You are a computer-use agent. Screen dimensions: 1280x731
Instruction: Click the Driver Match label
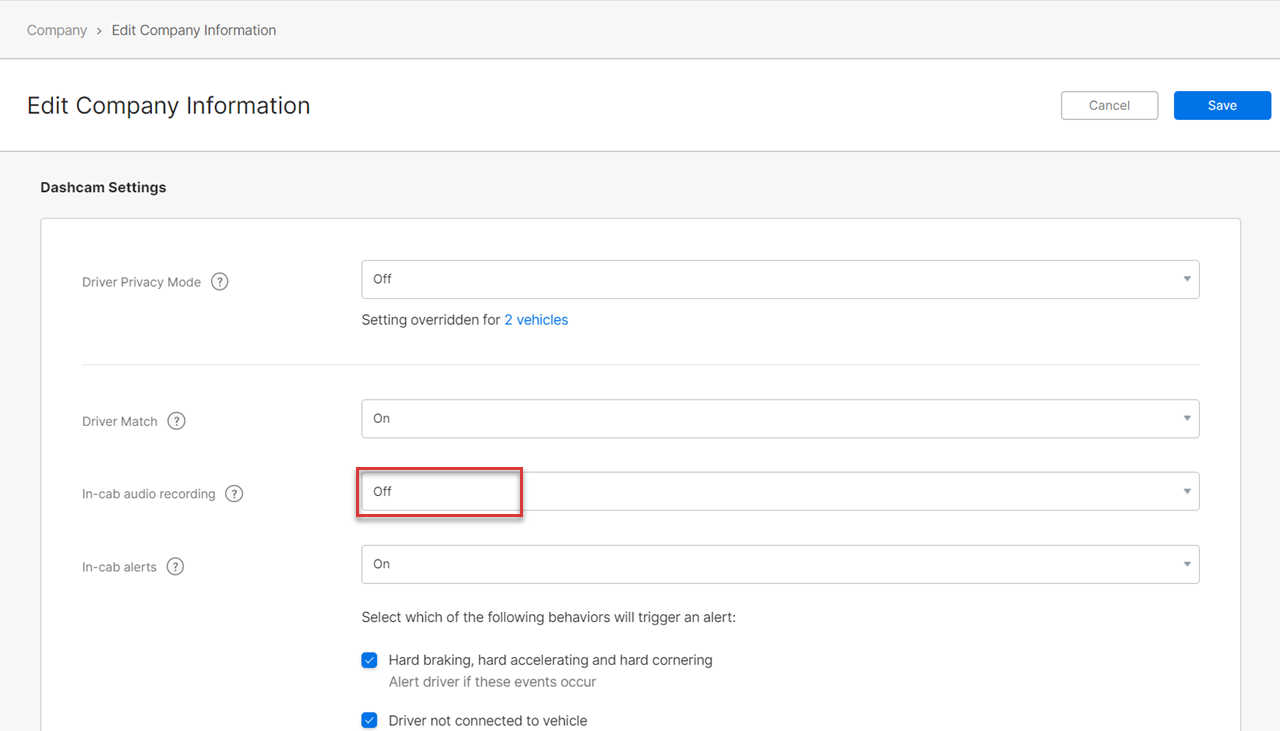click(x=120, y=421)
